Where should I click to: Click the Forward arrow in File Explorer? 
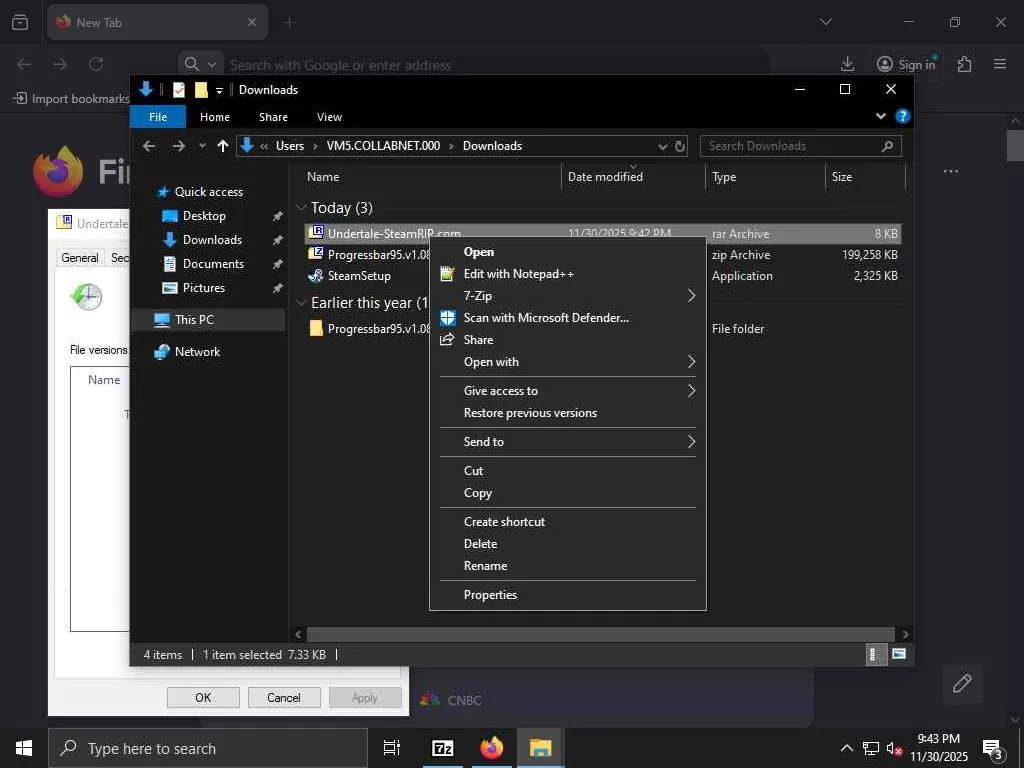[178, 146]
